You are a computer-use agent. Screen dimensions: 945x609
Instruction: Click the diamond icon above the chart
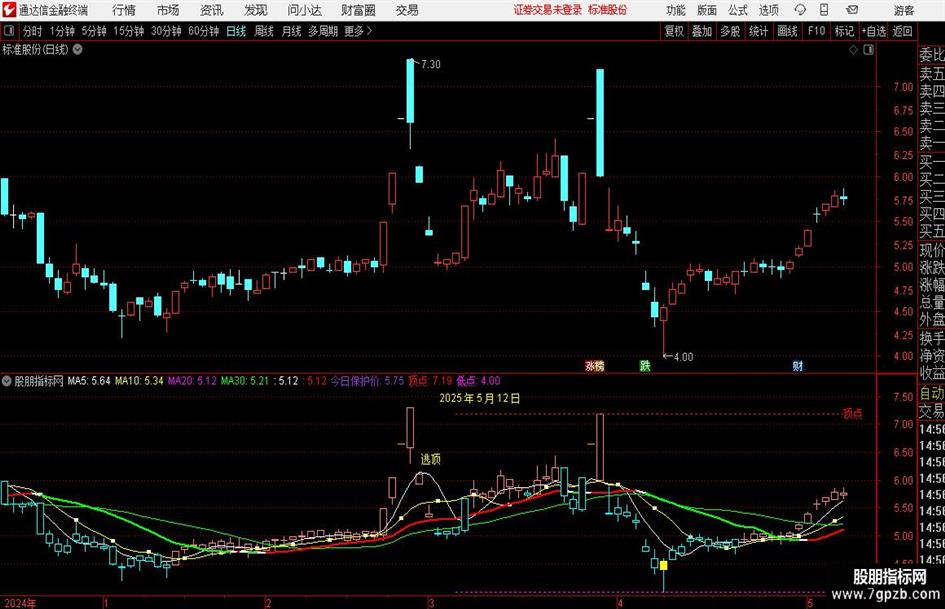[853, 50]
